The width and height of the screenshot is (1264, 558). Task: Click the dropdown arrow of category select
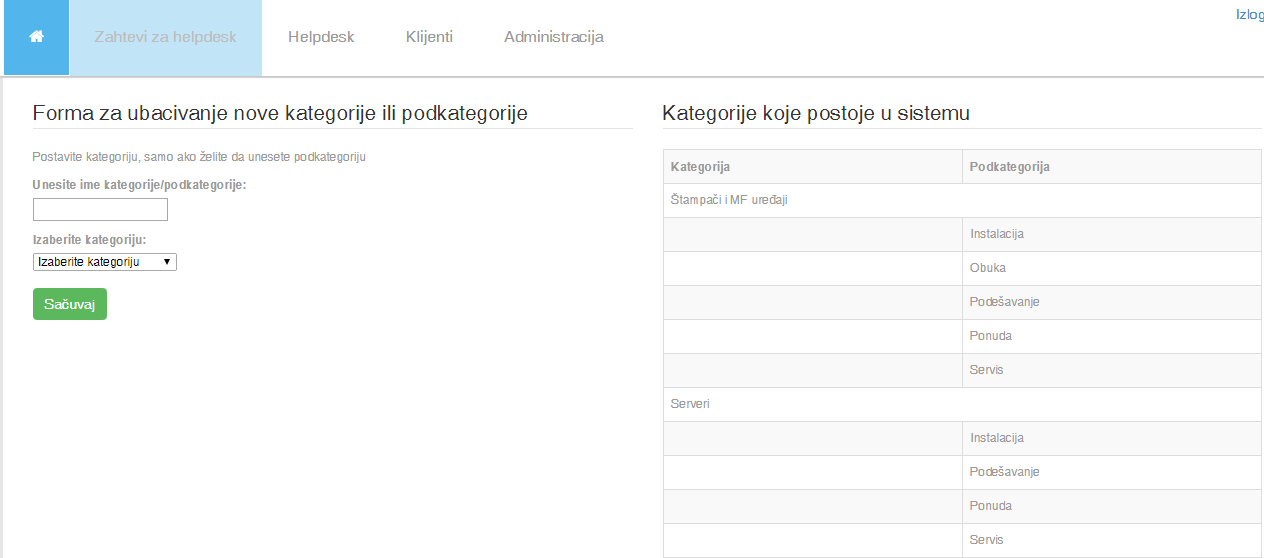point(166,262)
